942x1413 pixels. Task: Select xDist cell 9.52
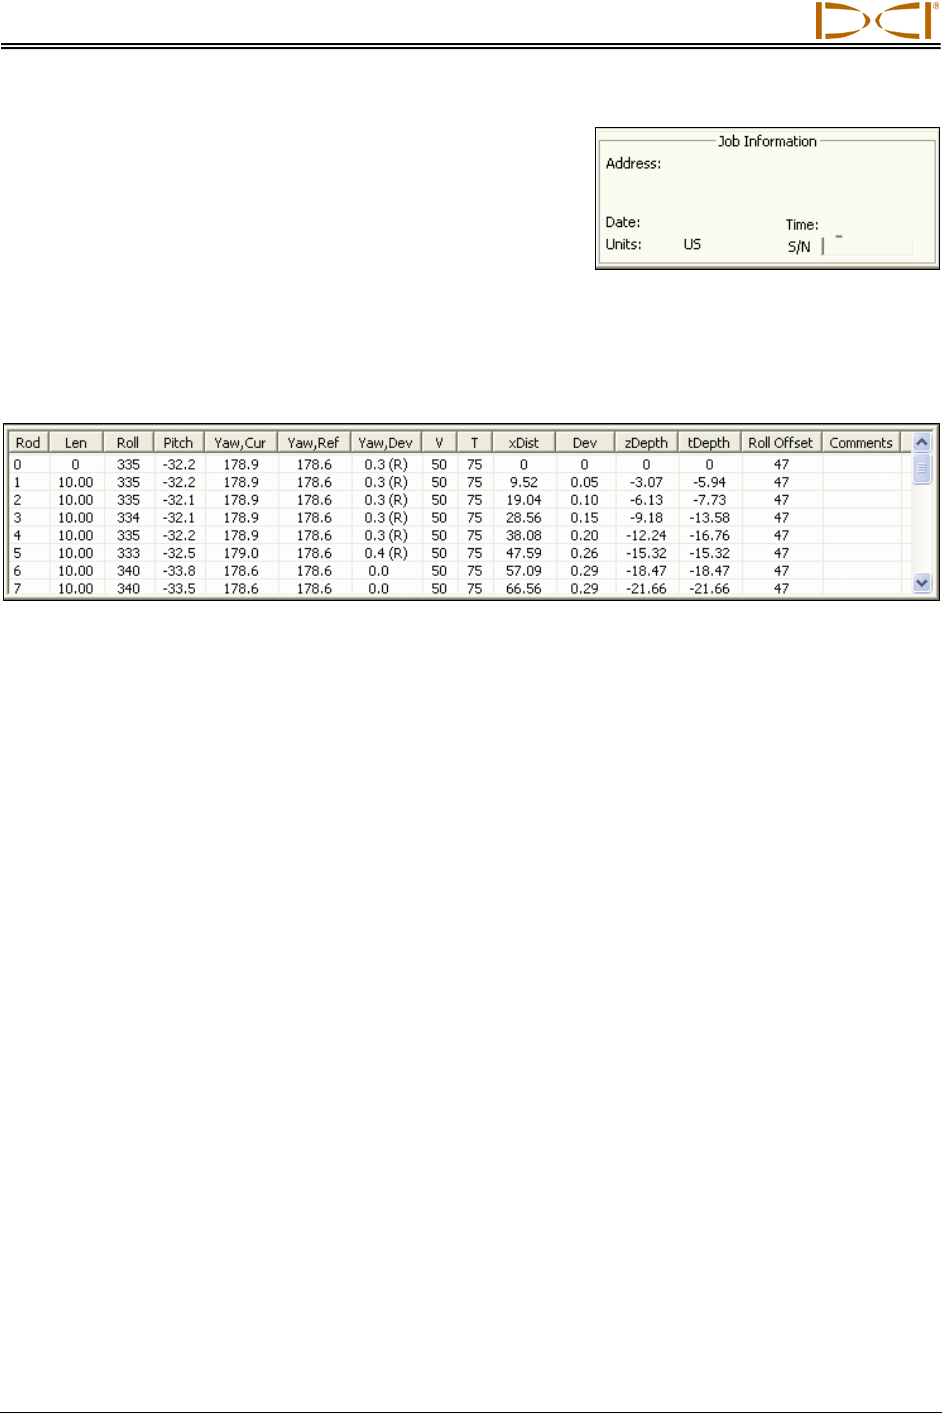[x=524, y=482]
